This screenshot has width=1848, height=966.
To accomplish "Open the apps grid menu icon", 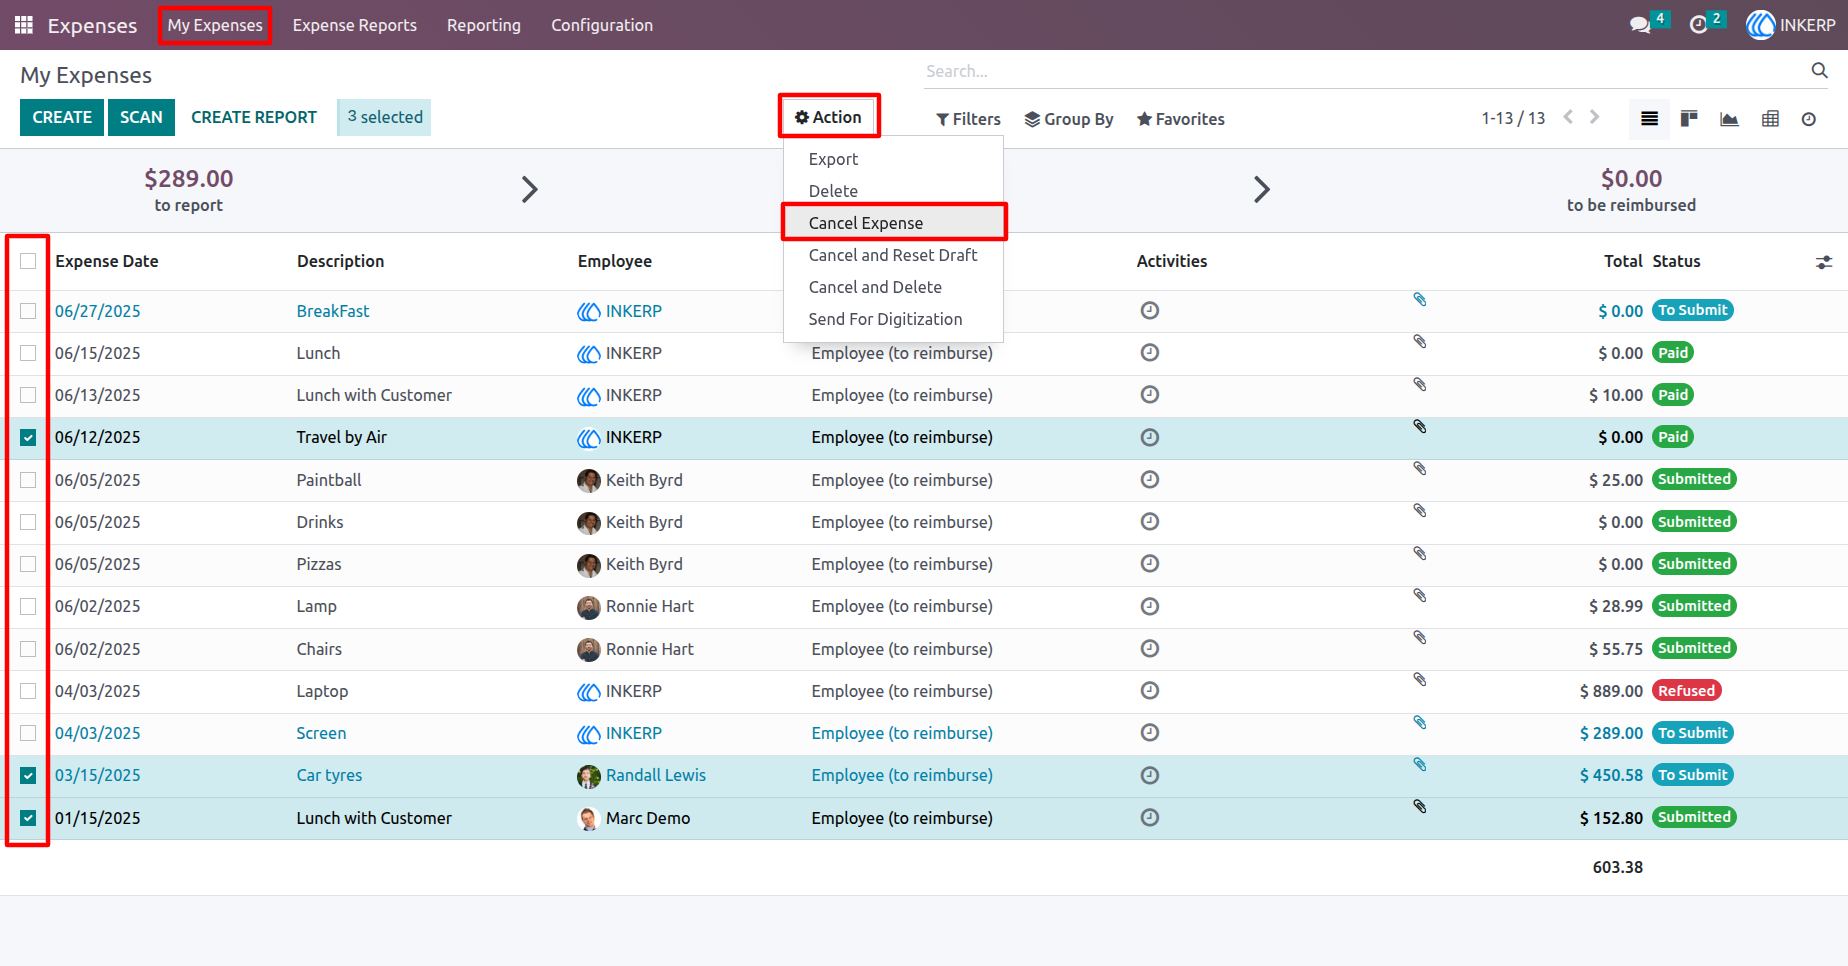I will click(24, 25).
